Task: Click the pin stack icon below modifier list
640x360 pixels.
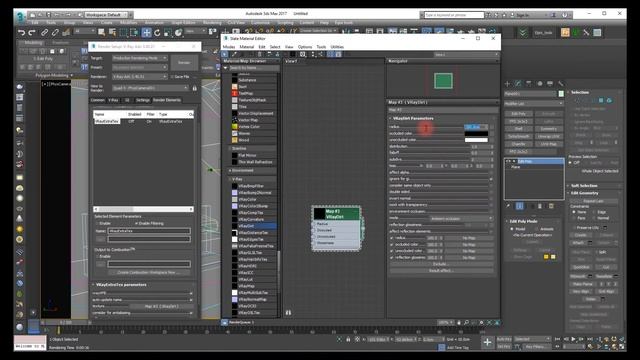Action: (508, 206)
